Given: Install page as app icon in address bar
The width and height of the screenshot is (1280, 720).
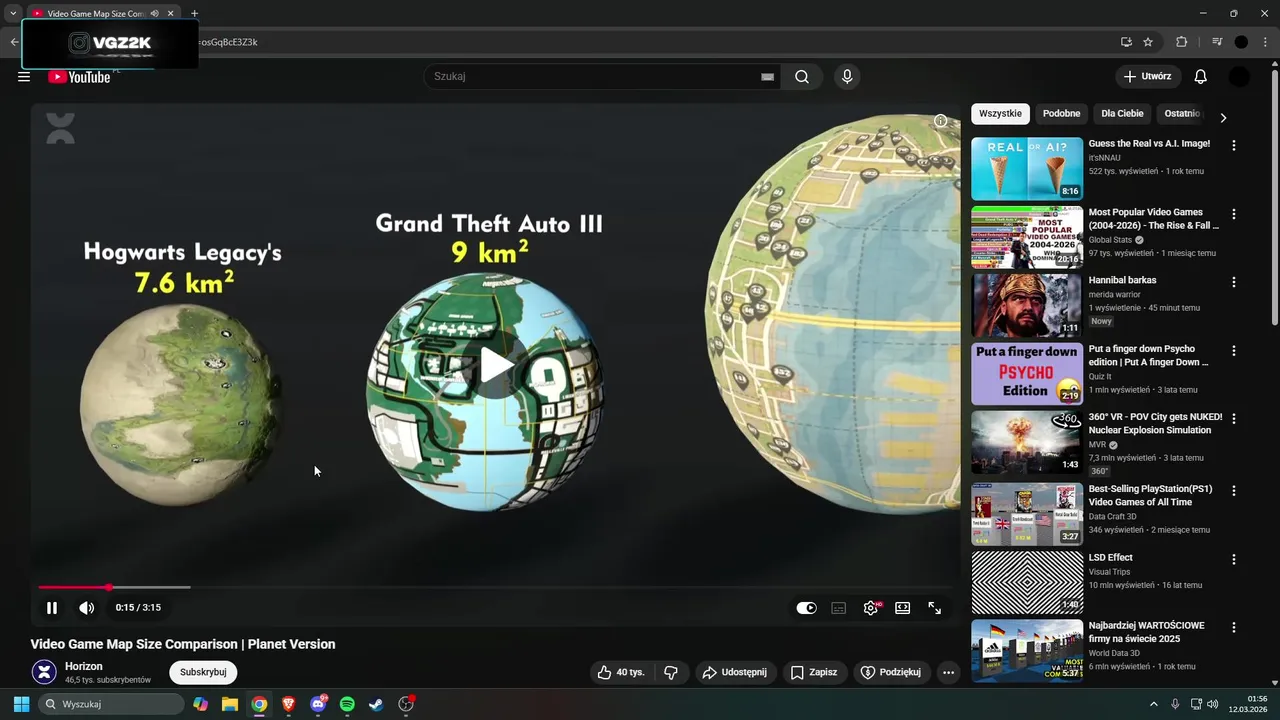Looking at the screenshot, I should 1126,42.
